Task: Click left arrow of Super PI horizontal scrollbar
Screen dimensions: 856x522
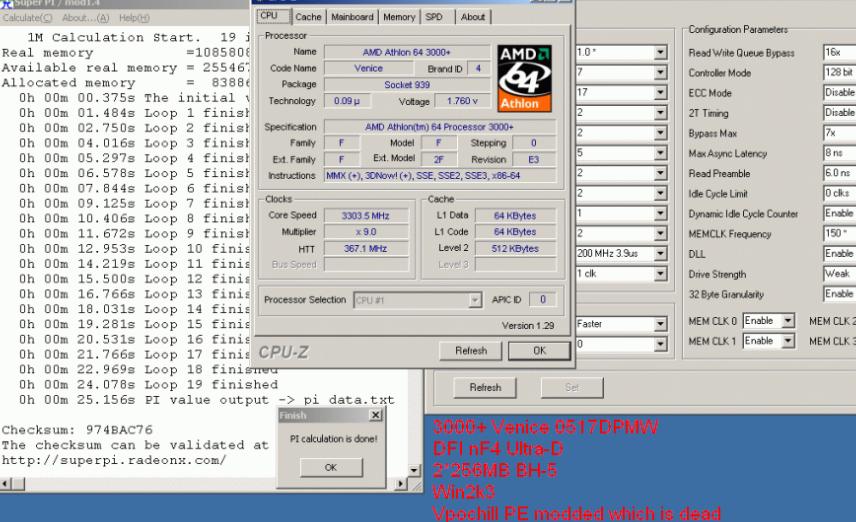Action: point(6,484)
